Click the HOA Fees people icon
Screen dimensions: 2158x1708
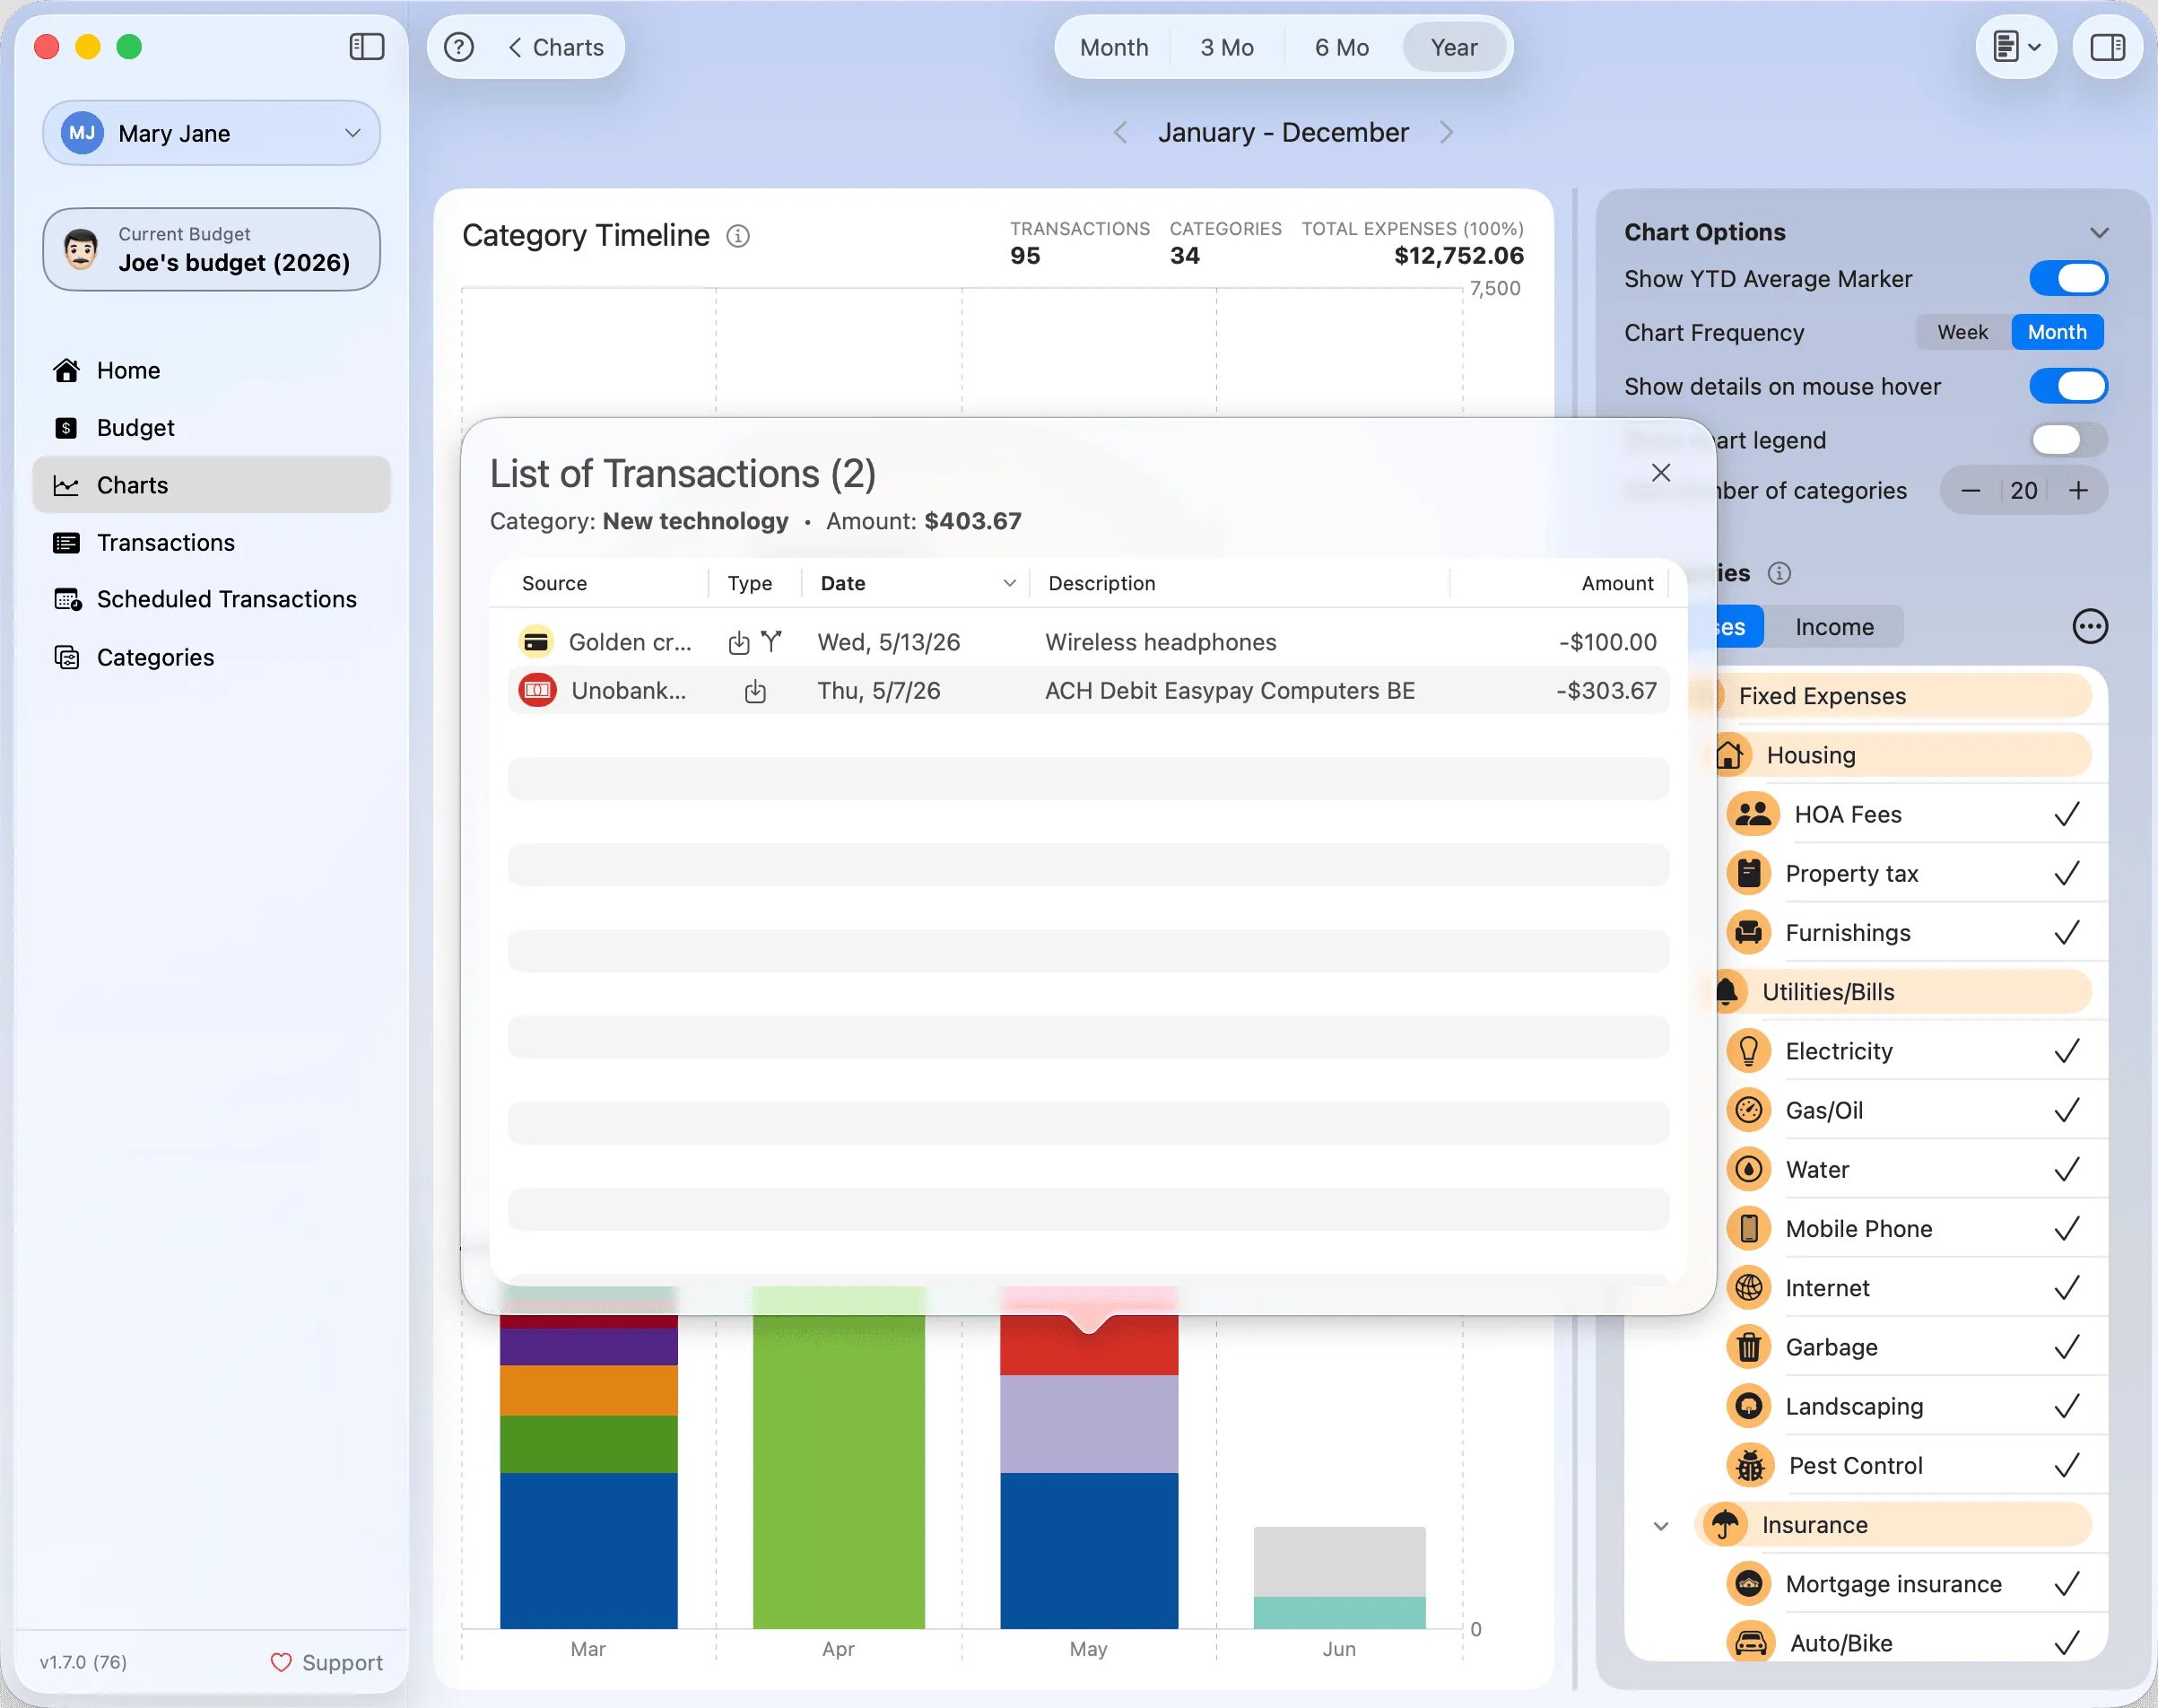coord(1753,814)
